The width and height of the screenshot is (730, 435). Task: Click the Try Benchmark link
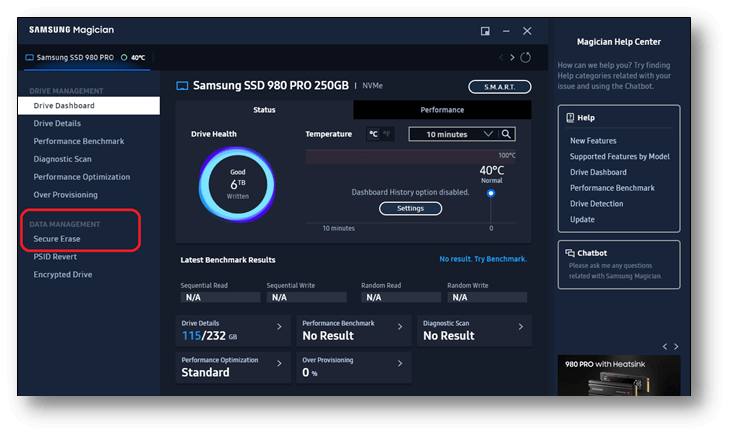coord(501,260)
